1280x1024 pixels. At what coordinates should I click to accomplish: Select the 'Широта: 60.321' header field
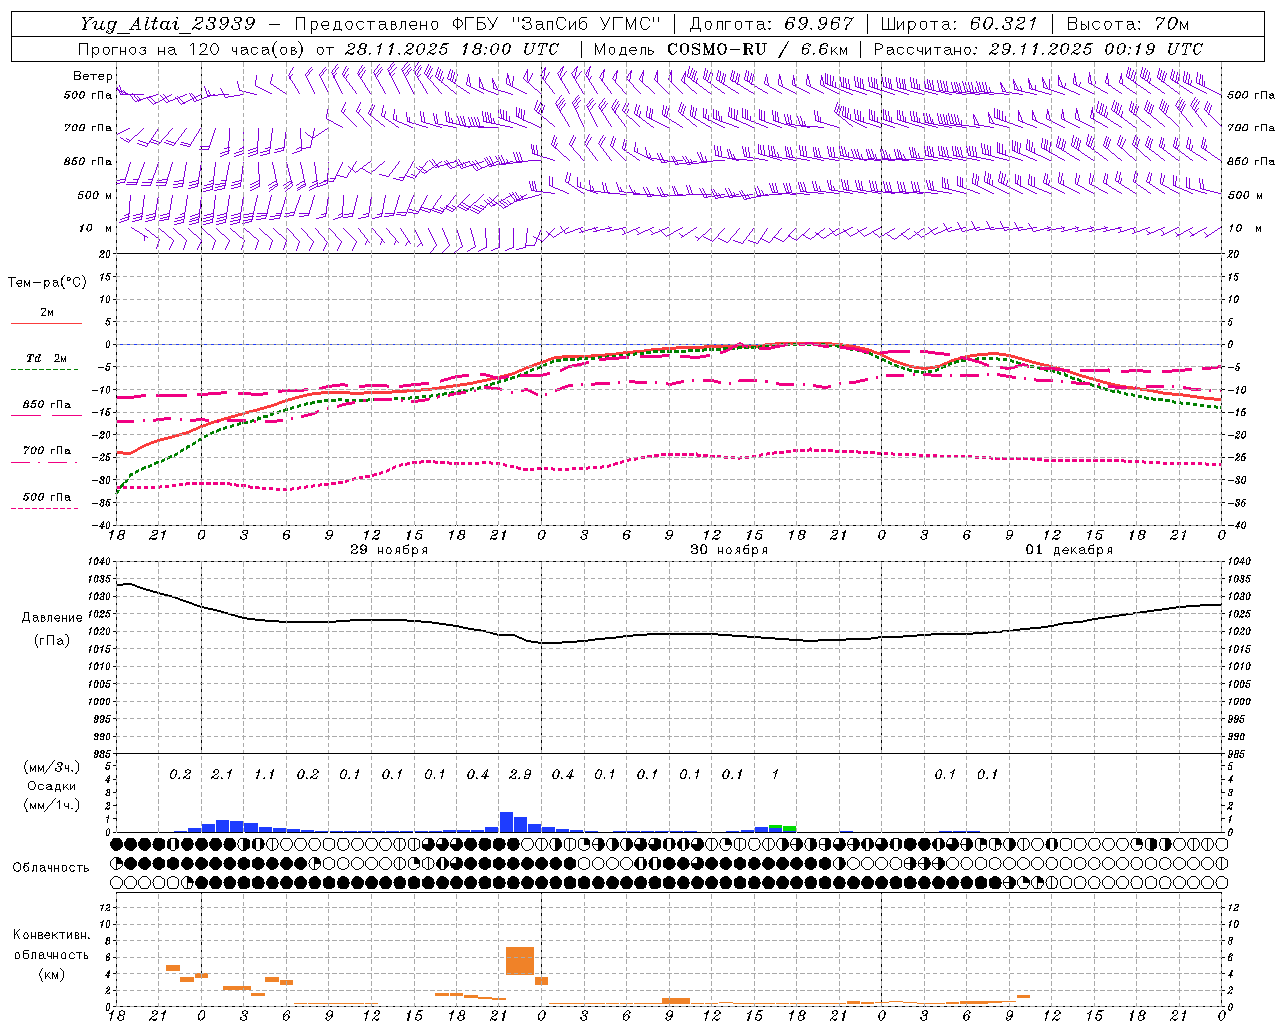(x=959, y=24)
